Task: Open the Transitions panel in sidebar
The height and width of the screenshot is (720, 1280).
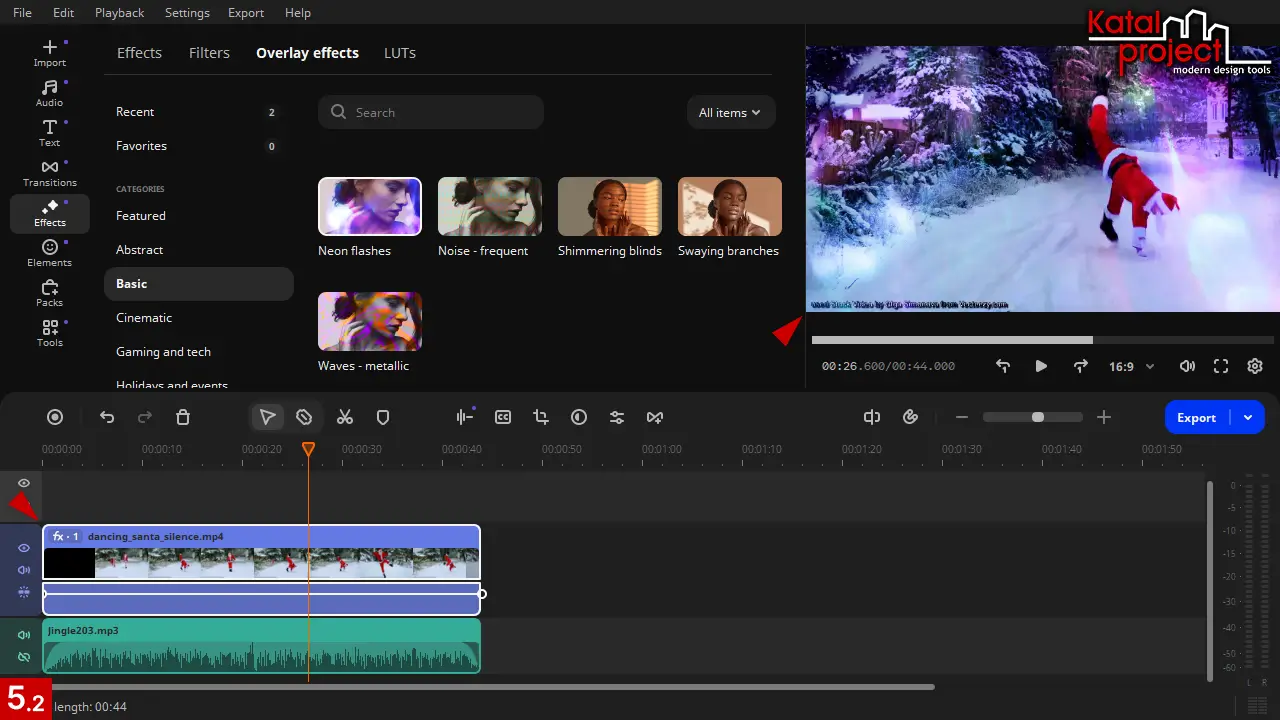Action: (x=49, y=173)
